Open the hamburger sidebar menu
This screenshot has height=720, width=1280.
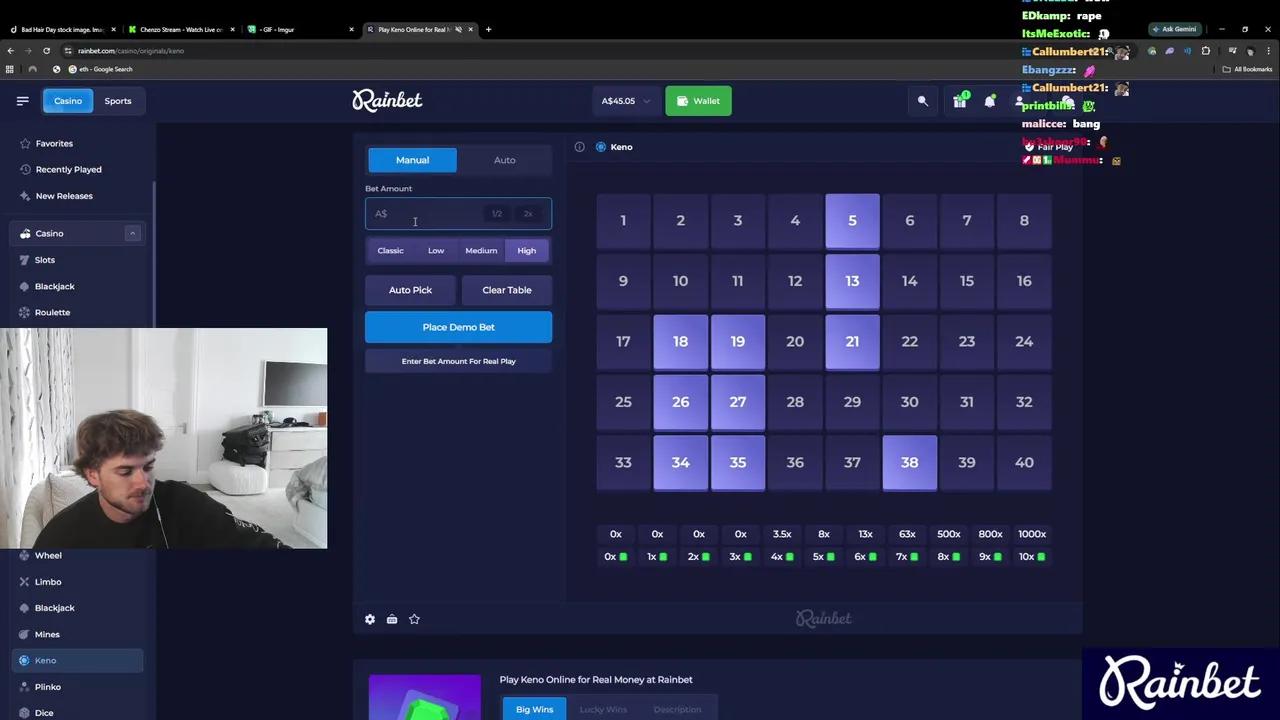coord(22,101)
